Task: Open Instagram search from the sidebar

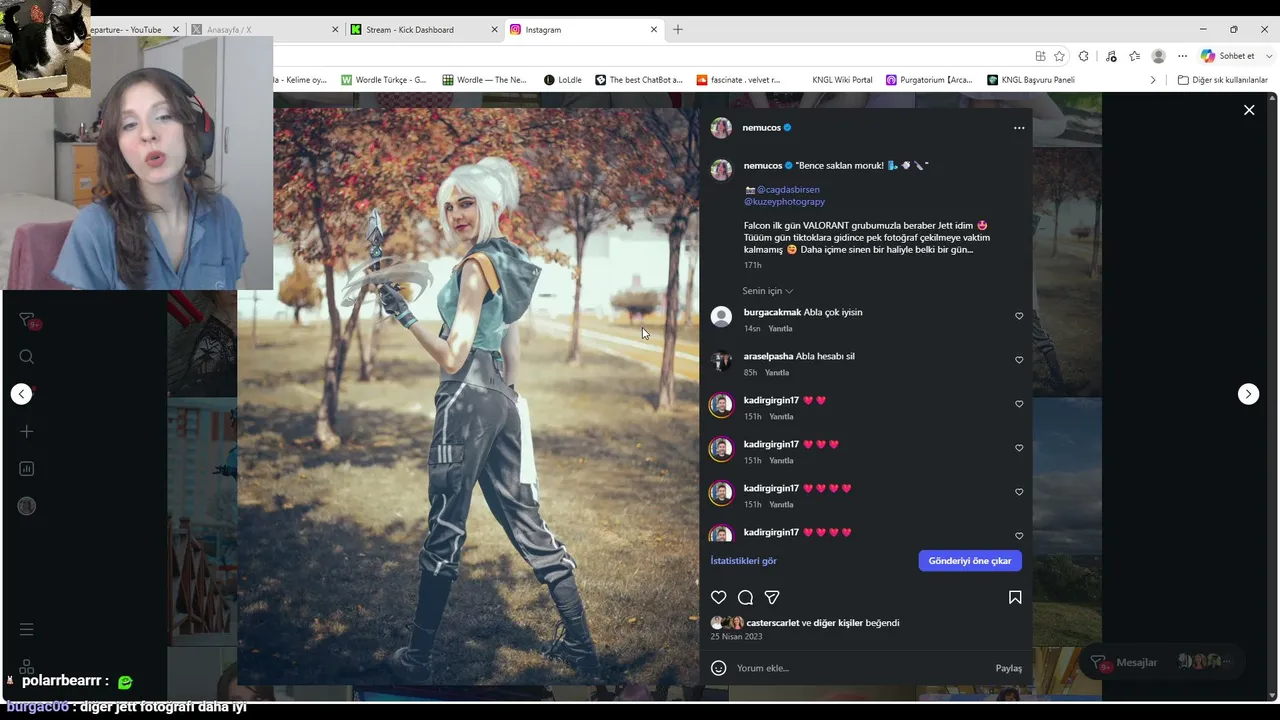Action: click(27, 357)
